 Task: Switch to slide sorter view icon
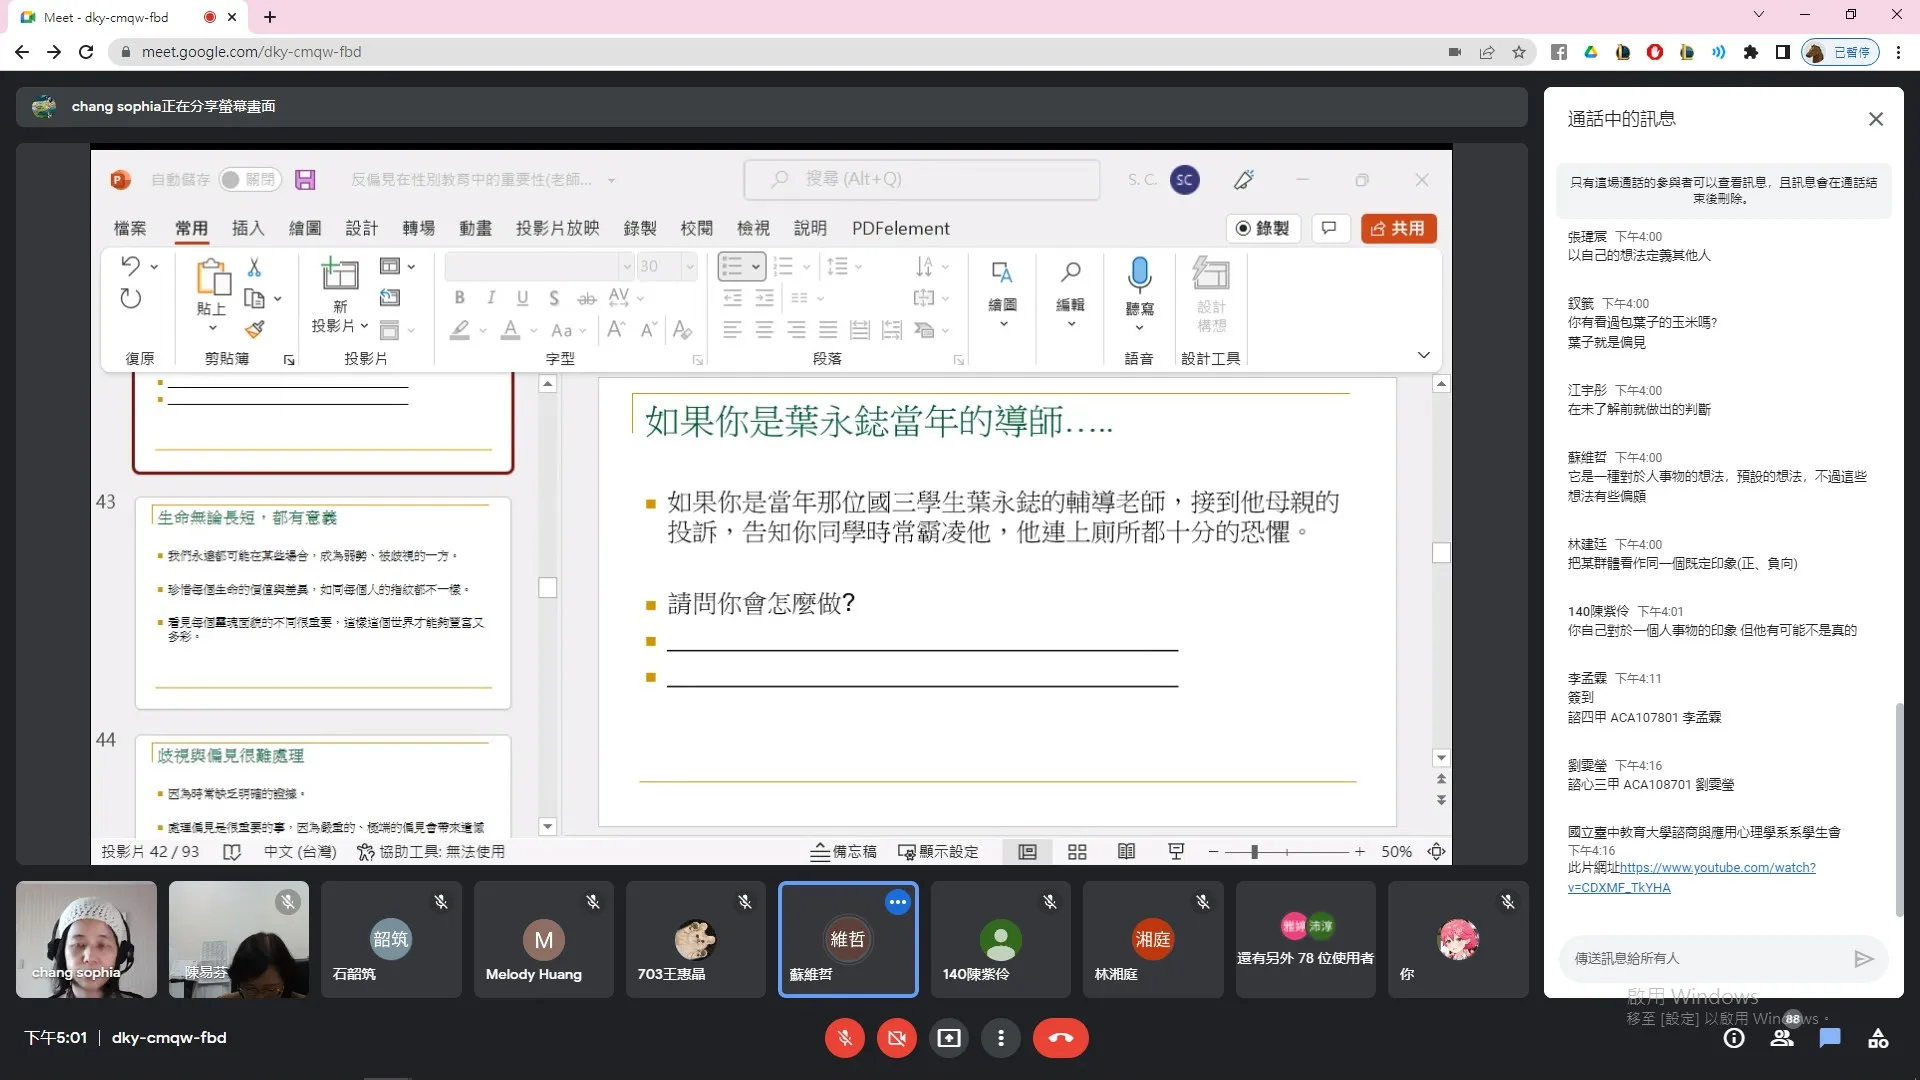click(1077, 852)
